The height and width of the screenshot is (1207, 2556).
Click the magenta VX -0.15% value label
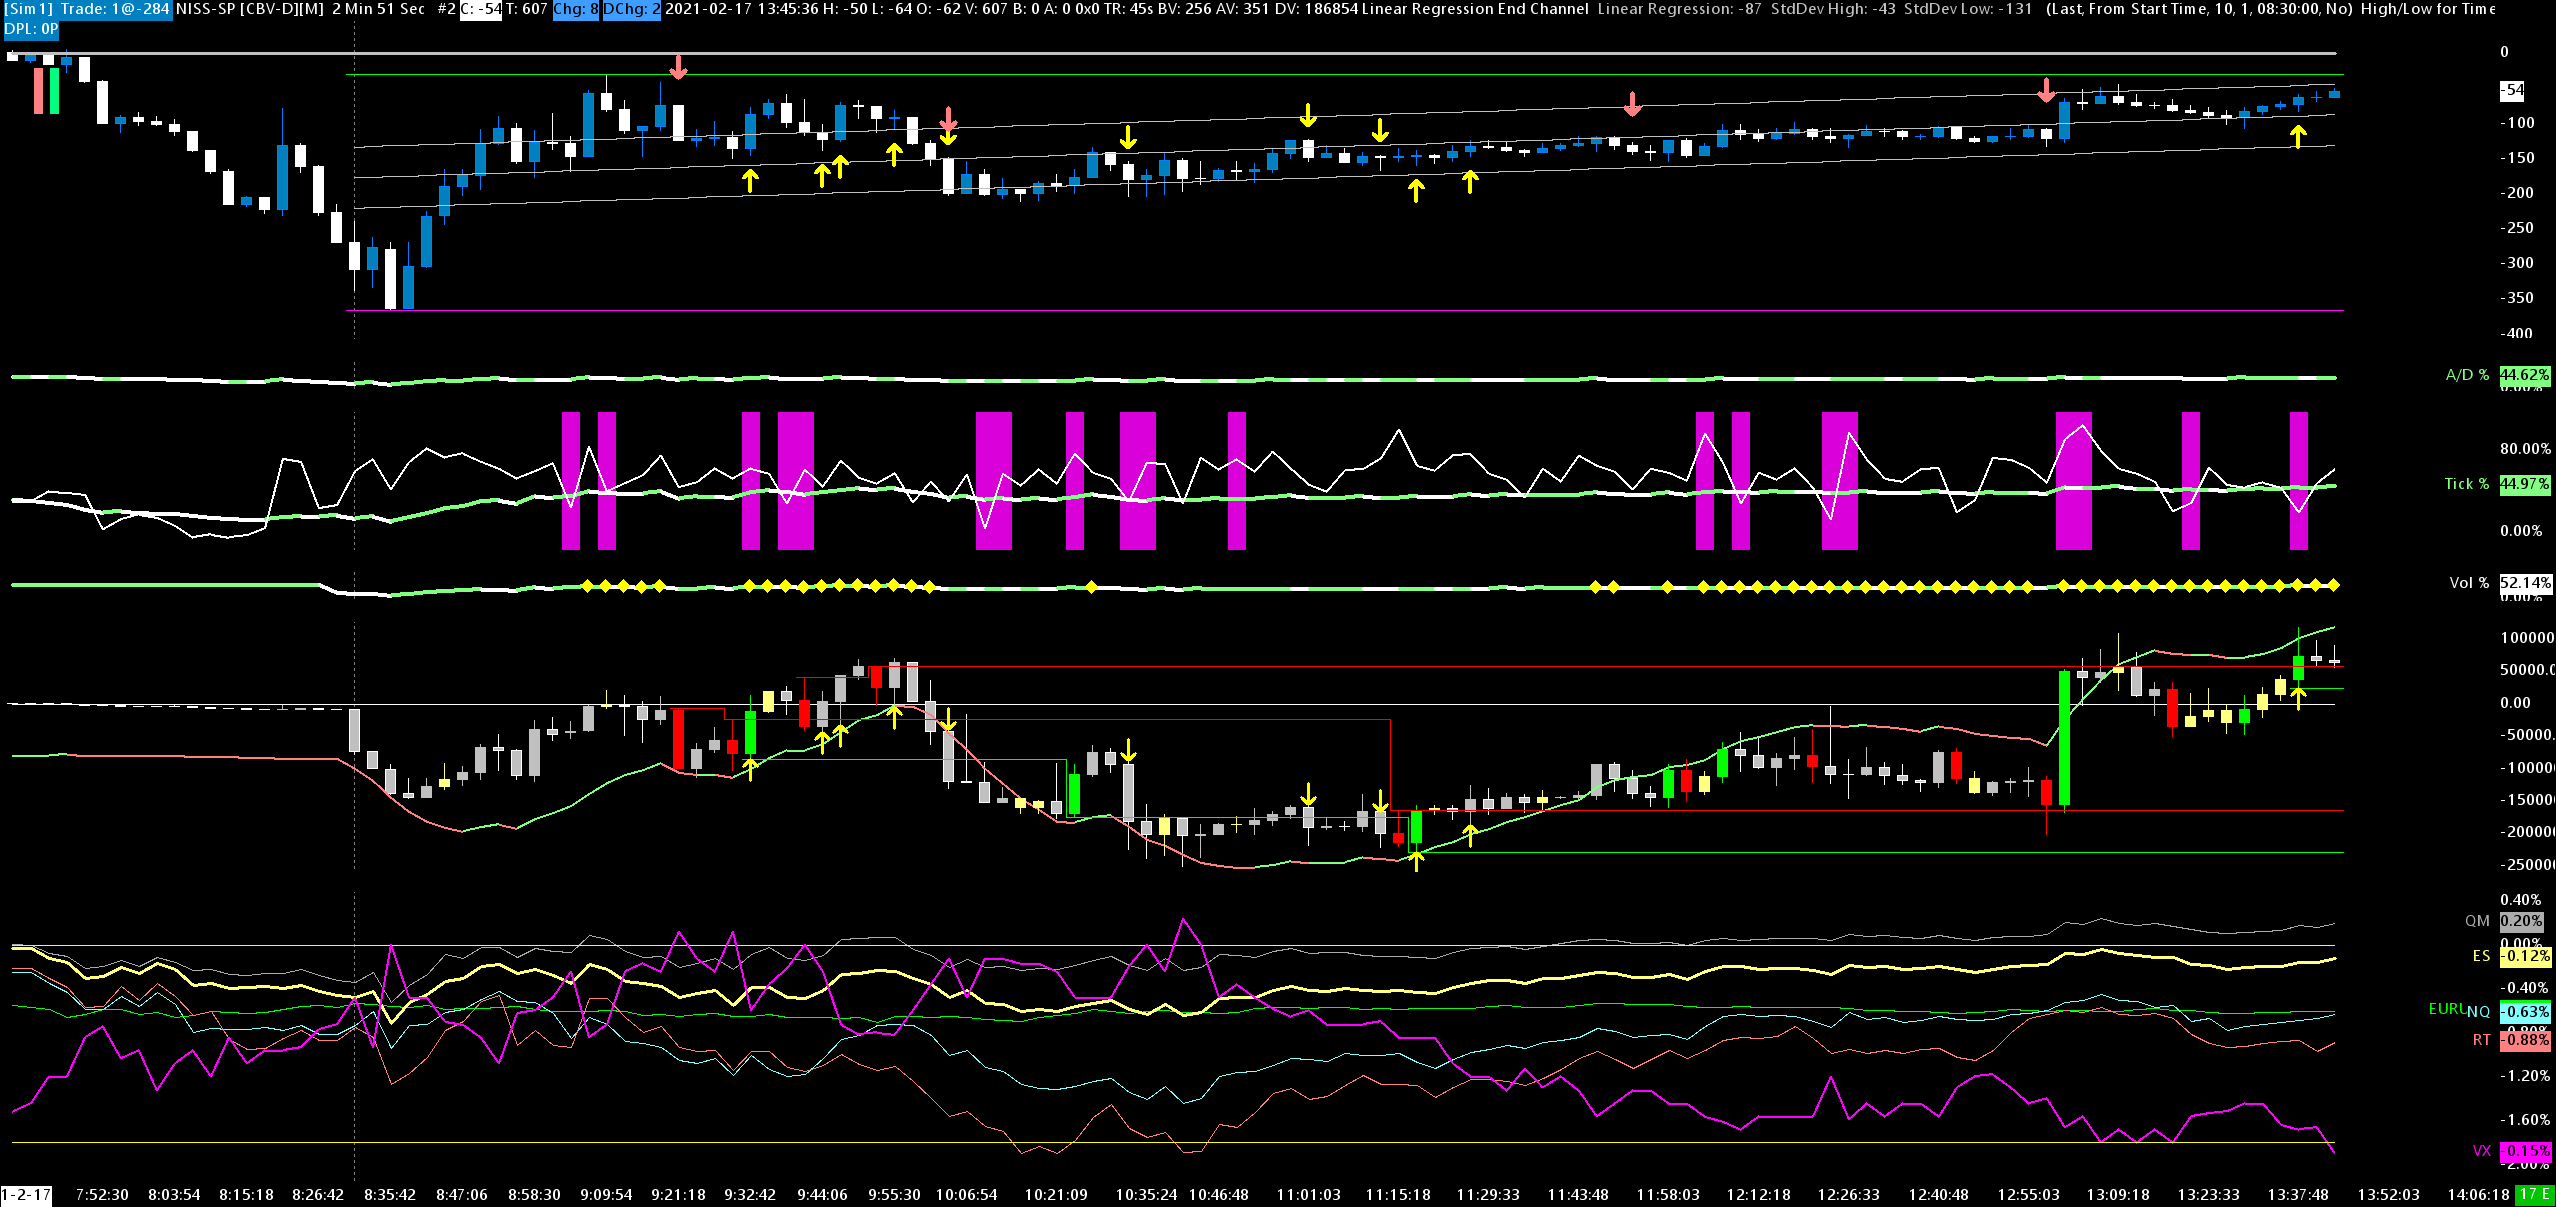[x=2524, y=1151]
